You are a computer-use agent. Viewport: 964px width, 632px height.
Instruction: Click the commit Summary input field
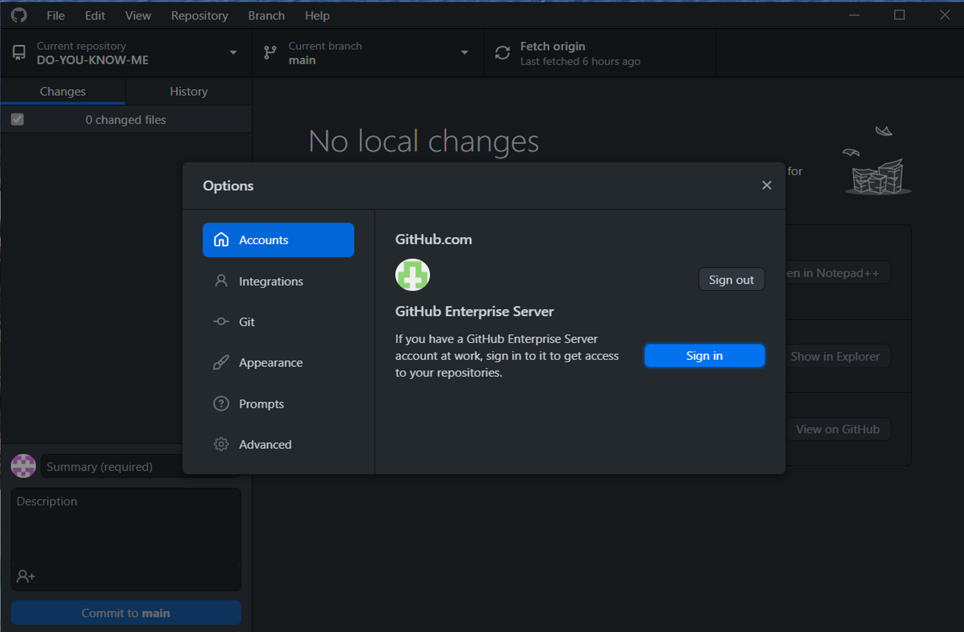pos(112,466)
